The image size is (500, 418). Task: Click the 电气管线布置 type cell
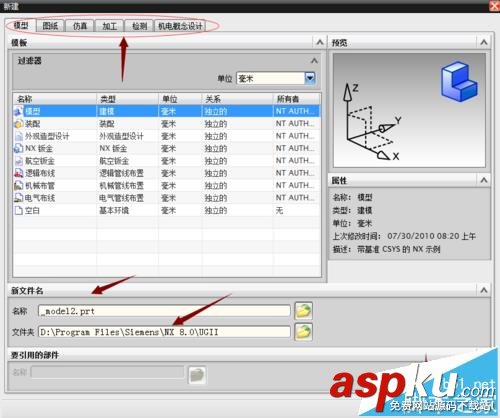pos(121,198)
